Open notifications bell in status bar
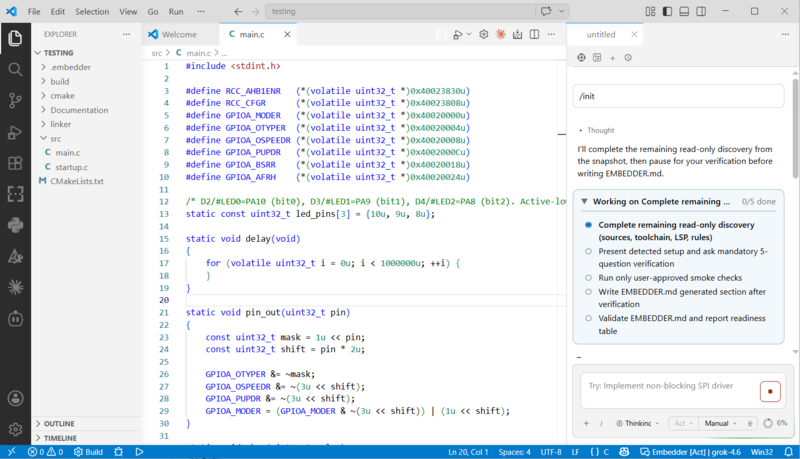The width and height of the screenshot is (800, 459). pos(788,452)
